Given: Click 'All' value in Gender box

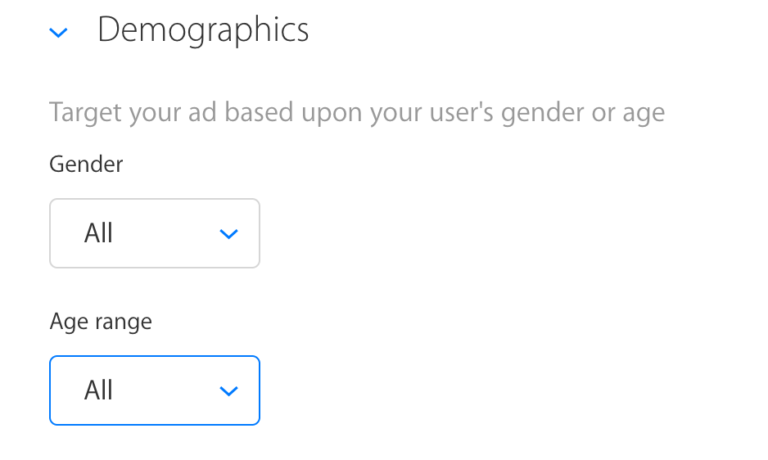Looking at the screenshot, I should [x=99, y=233].
